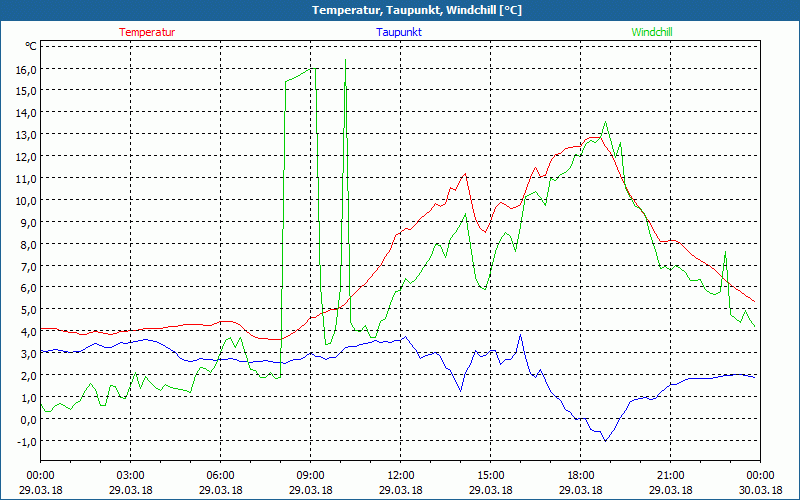Click the 10,0 y-axis value

27,201
